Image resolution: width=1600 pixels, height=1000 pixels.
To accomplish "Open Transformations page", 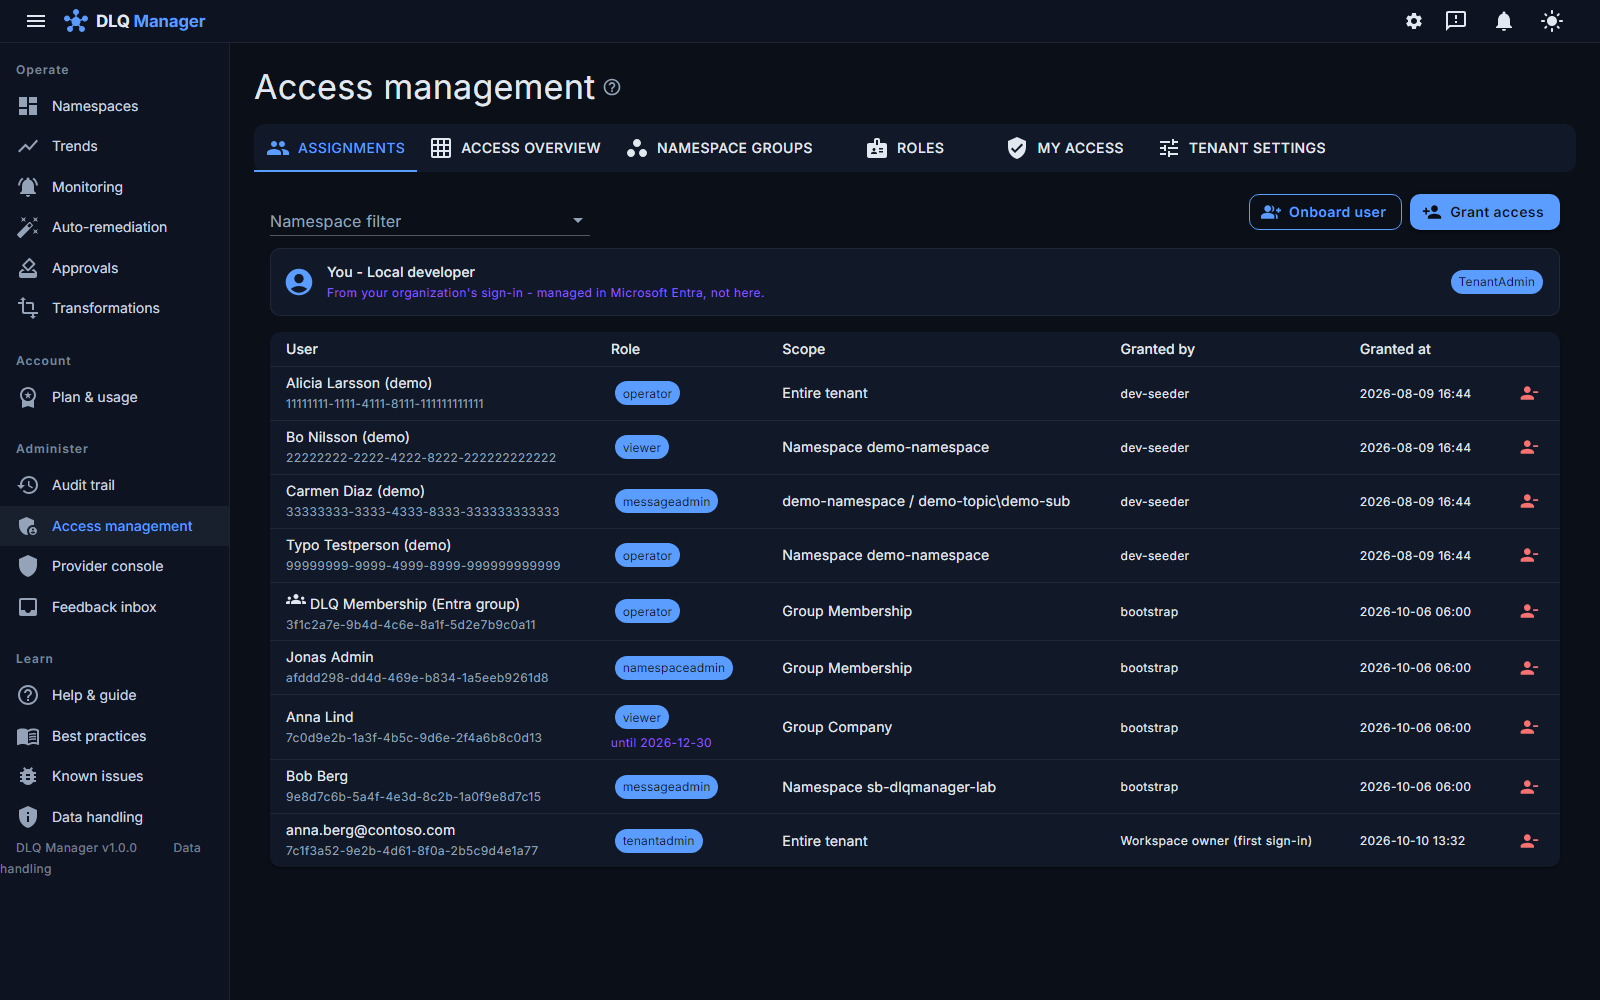I will (115, 308).
